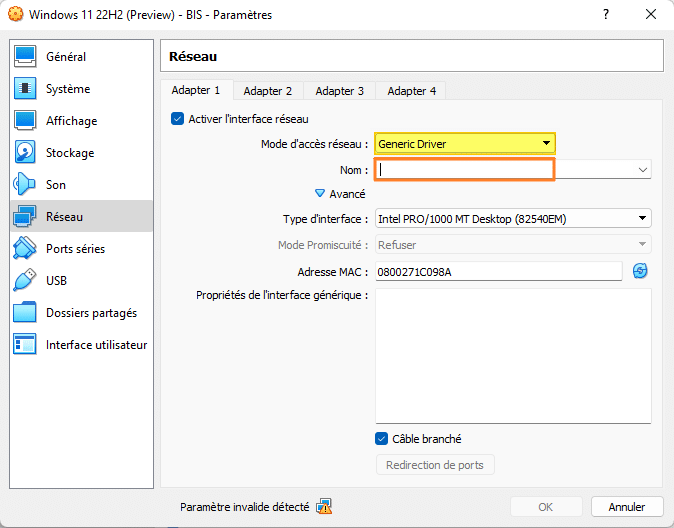Click the invalid settings warning icon
This screenshot has height=528, width=674.
(x=324, y=506)
